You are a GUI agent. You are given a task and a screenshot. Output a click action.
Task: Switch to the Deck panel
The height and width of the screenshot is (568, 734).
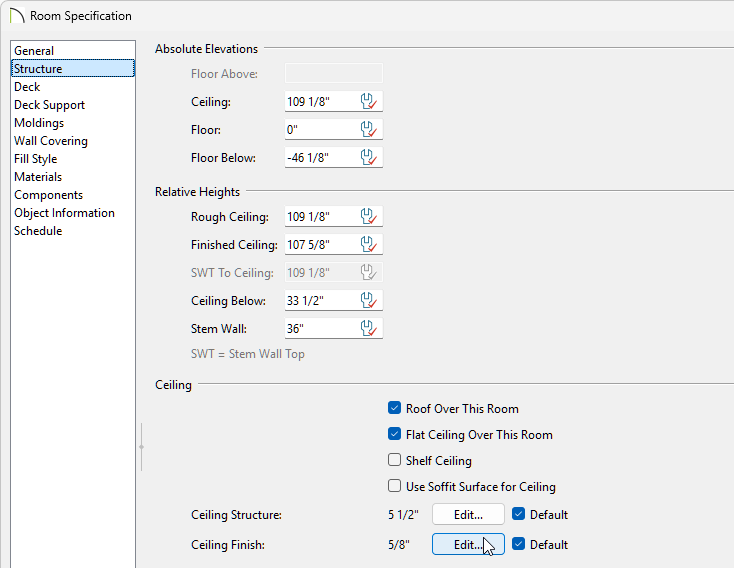click(73, 87)
